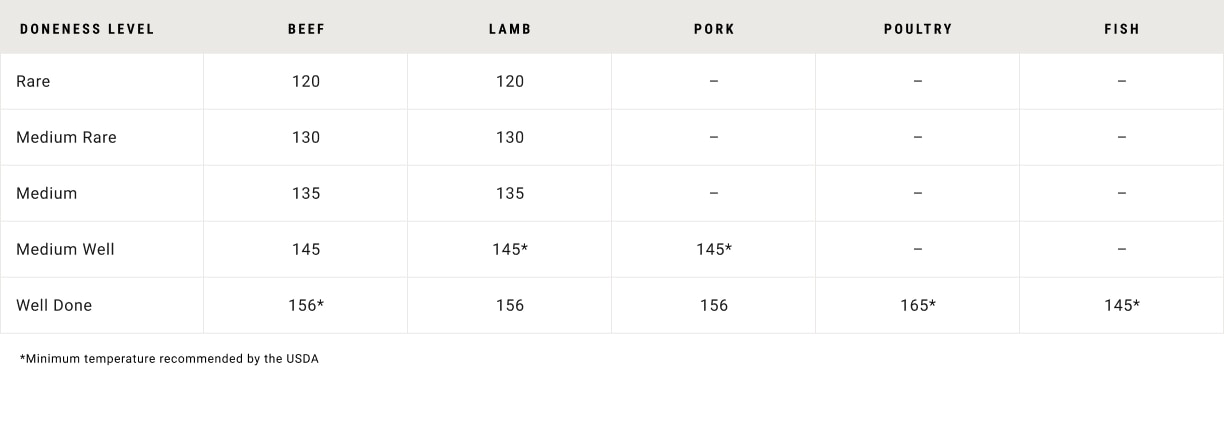Viewport: 1224px width, 439px height.
Task: Select the Fish Well Done 145* cell
Action: tap(1122, 305)
